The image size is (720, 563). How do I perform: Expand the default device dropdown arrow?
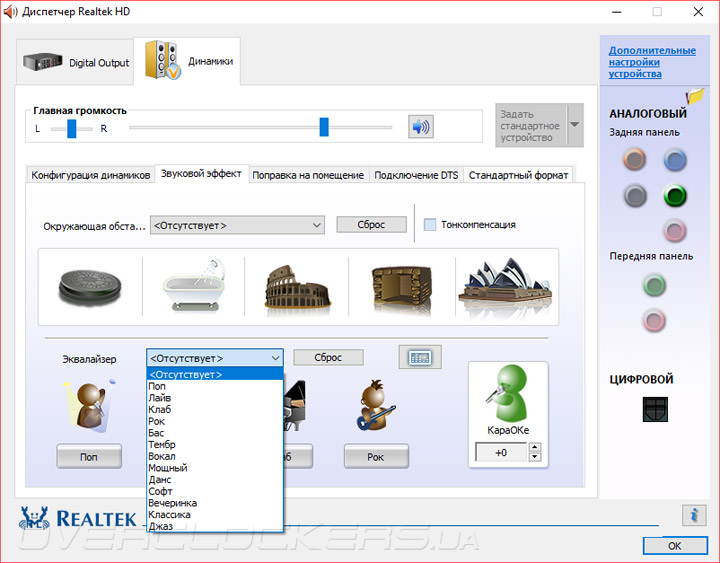575,125
